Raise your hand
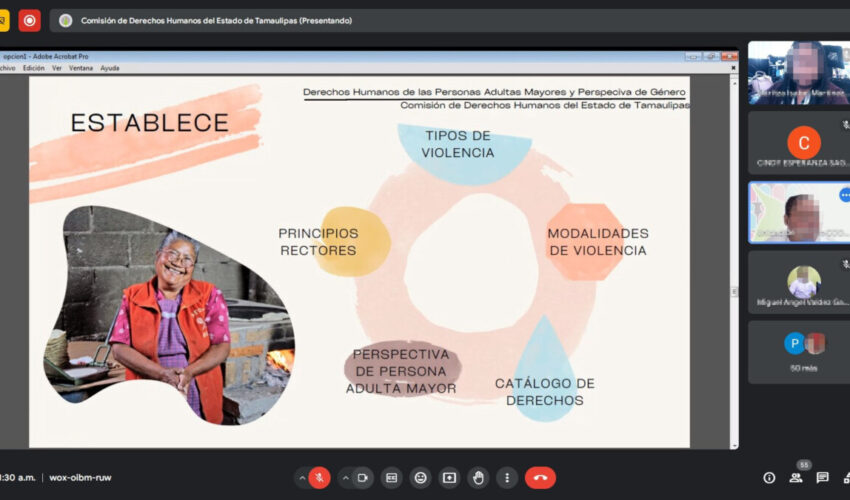Viewport: 850px width, 500px height. tap(478, 478)
